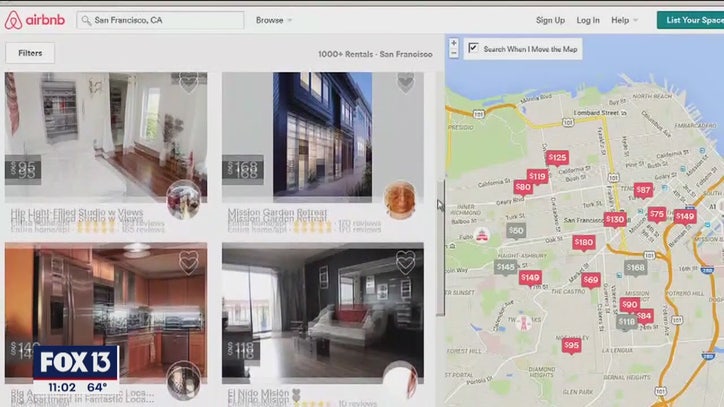View host avatar on the kitchen apartment listing
724x407 pixels.
tap(184, 381)
